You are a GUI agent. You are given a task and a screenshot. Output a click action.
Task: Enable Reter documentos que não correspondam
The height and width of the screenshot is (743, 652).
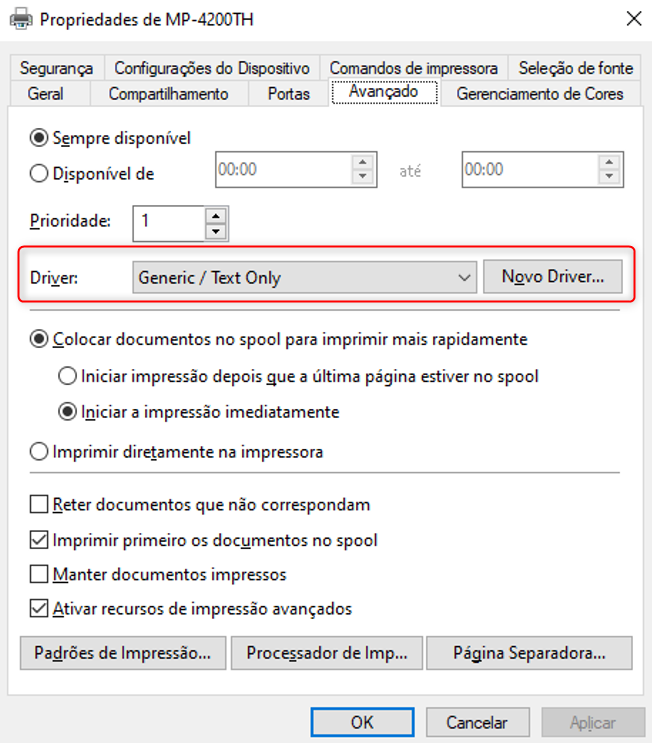pyautogui.click(x=40, y=505)
